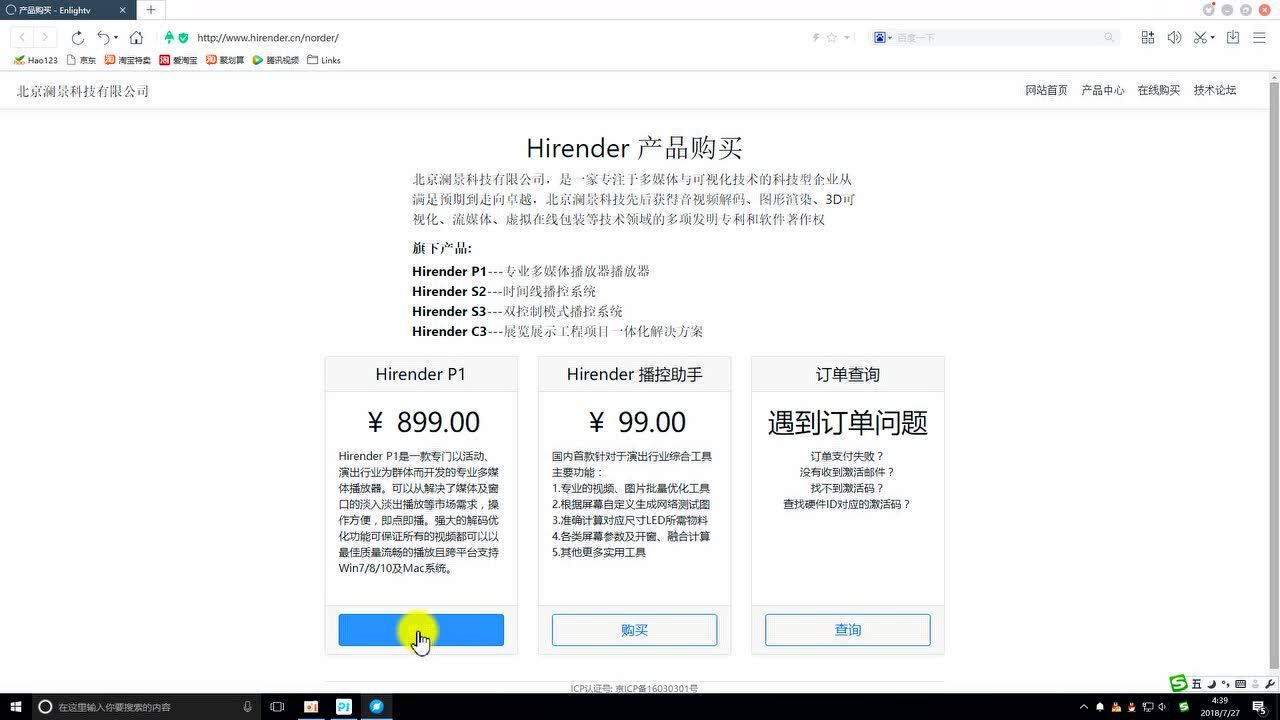Click the 北京澜景科技有限公司 site title
The image size is (1280, 720).
(83, 91)
